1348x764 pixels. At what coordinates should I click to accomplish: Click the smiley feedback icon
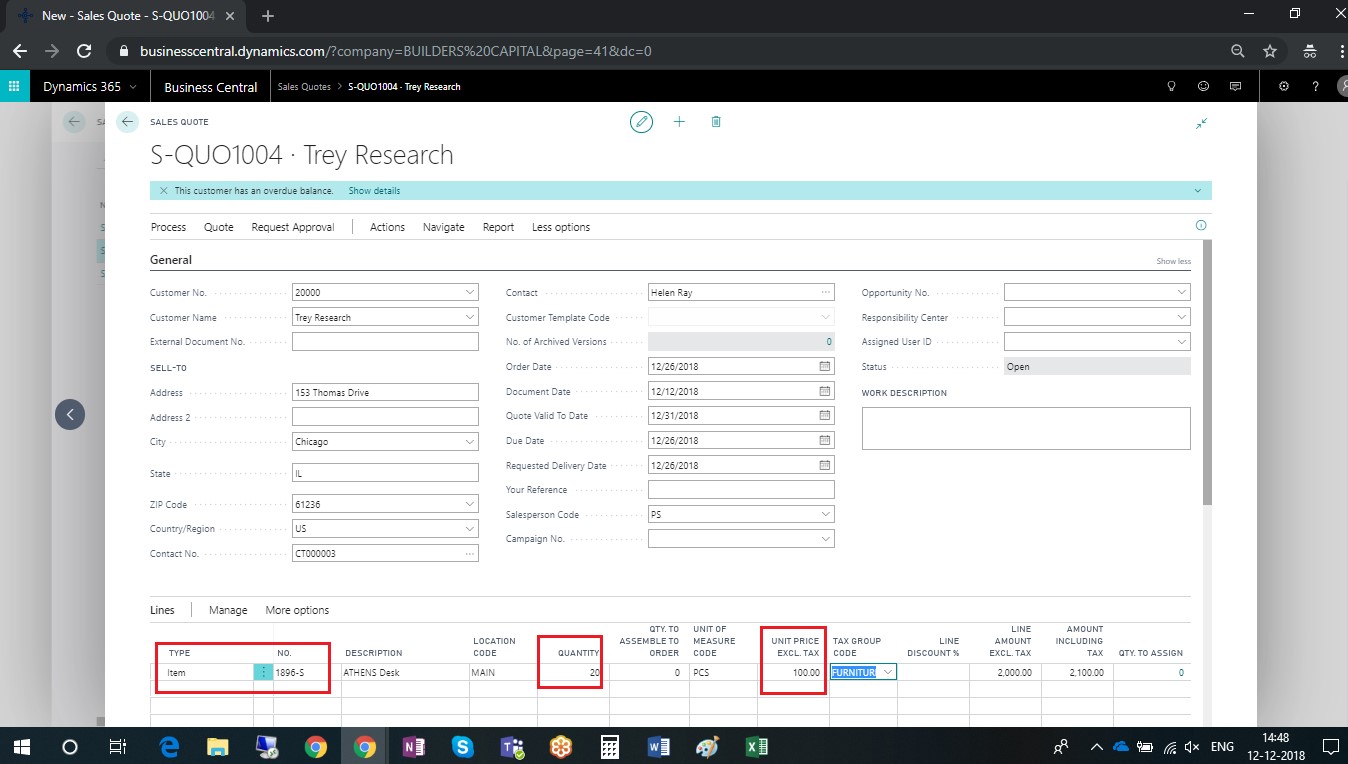[1204, 87]
